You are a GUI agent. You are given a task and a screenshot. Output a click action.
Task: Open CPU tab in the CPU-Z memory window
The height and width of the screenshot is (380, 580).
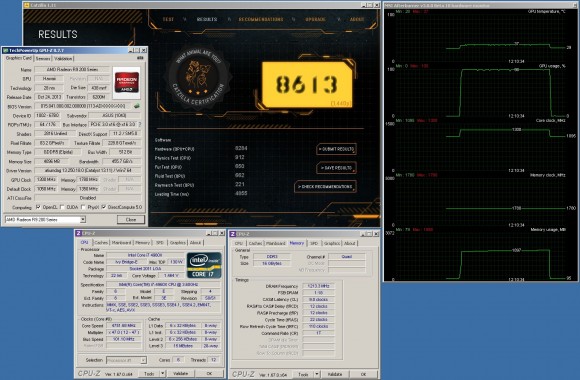pos(239,243)
